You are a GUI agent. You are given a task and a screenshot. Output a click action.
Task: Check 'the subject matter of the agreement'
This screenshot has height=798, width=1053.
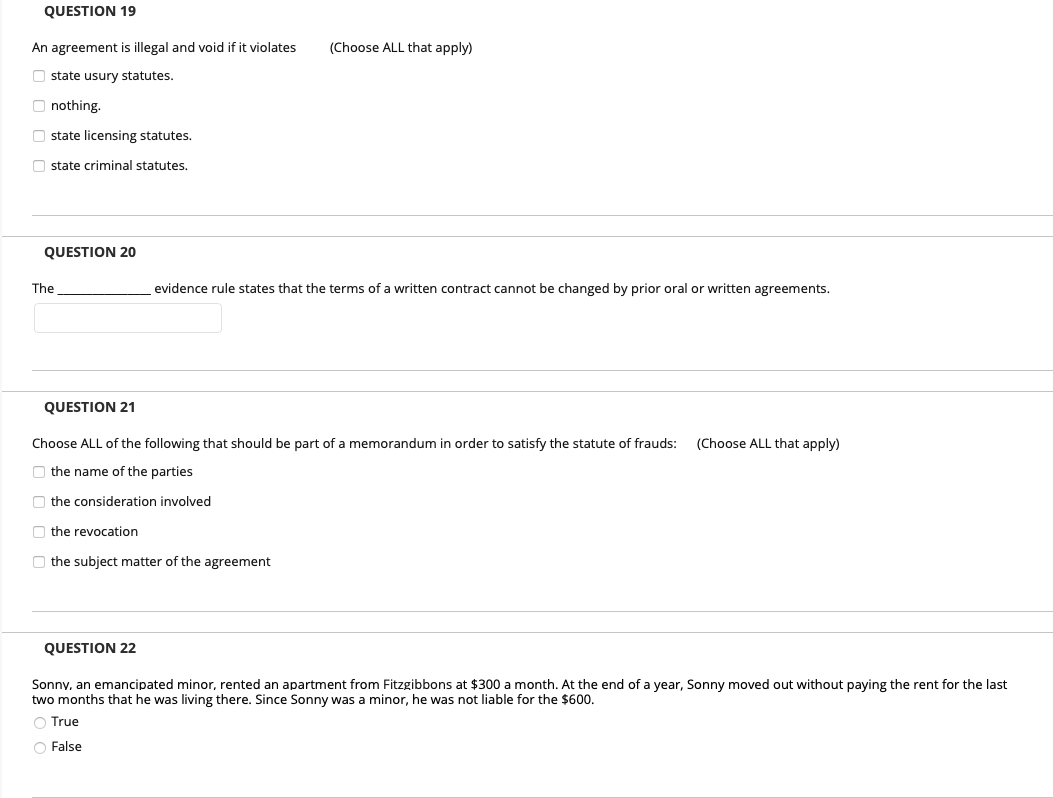[38, 561]
